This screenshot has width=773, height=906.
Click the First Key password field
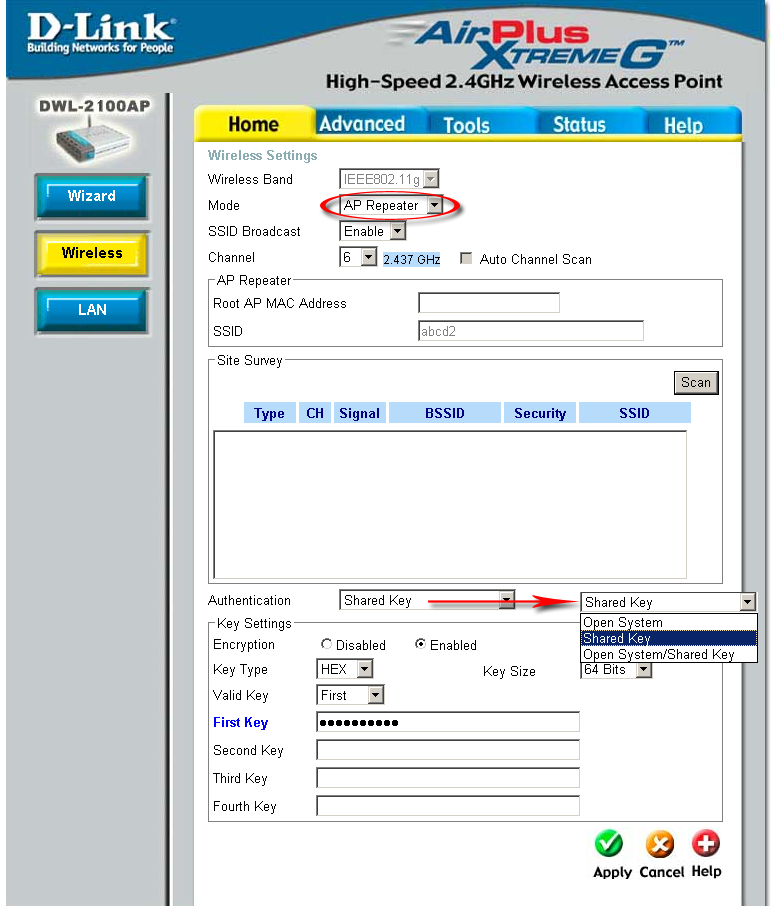pos(448,722)
